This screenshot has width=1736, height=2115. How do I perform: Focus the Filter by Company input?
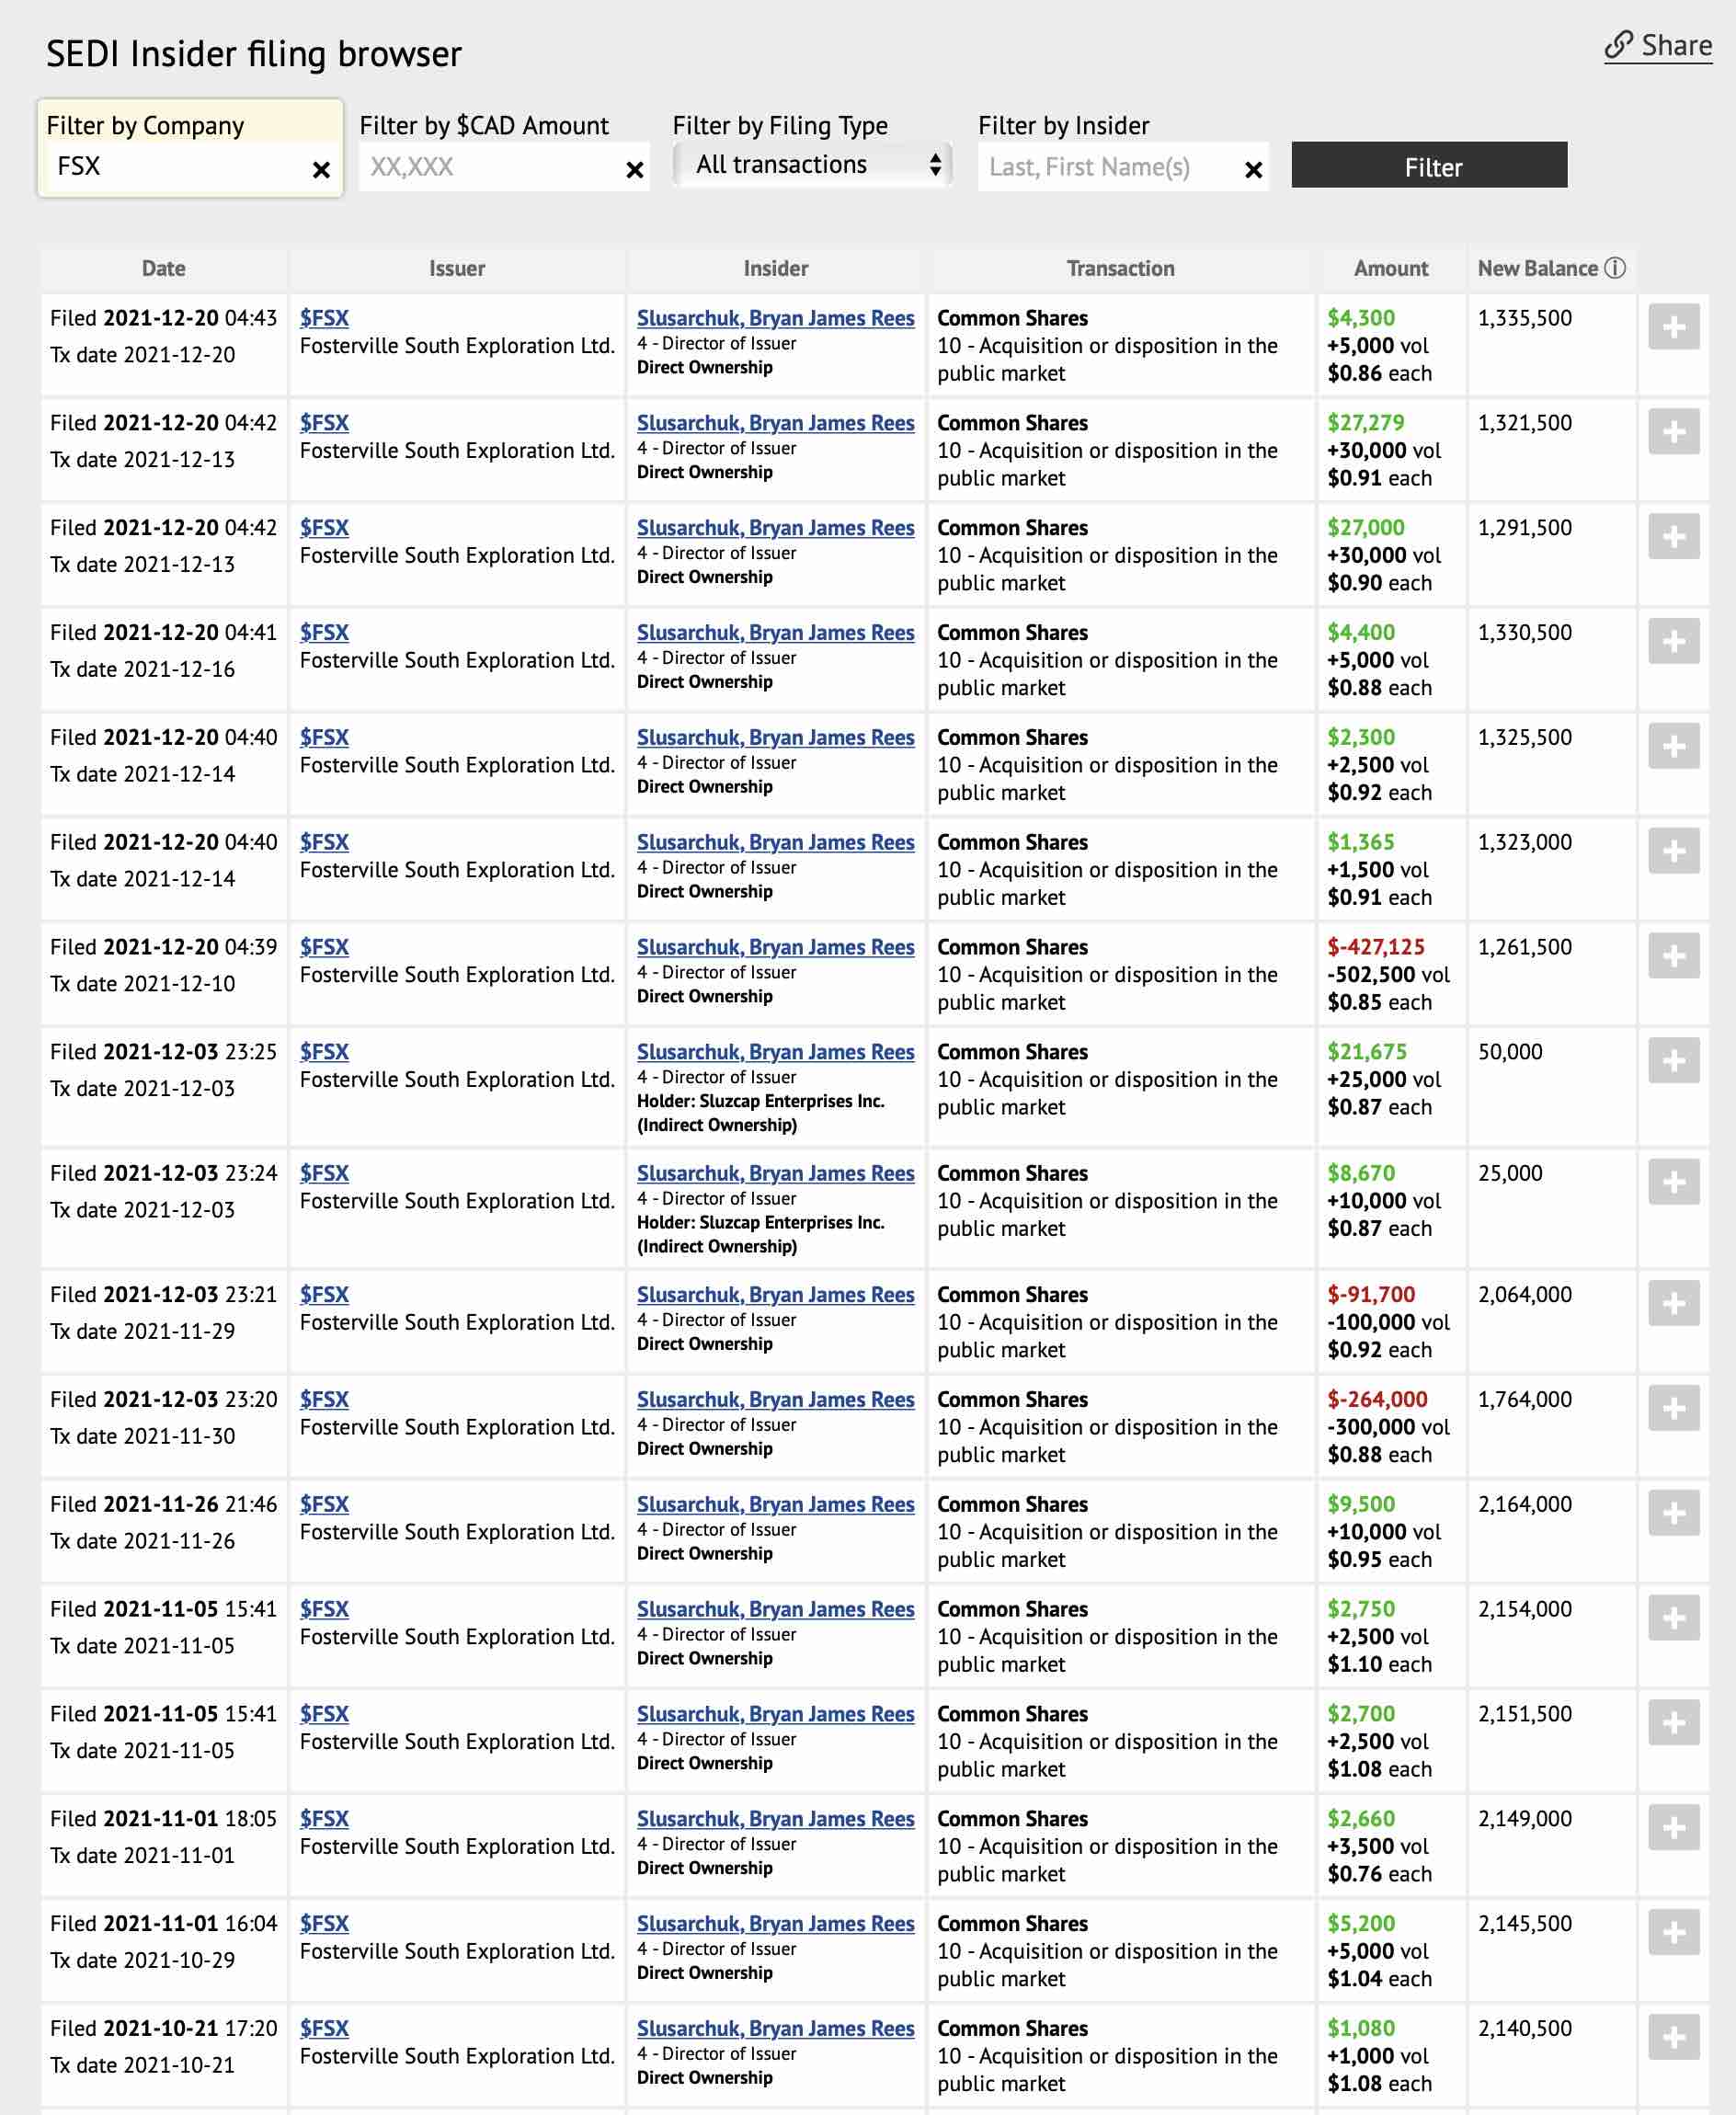coord(180,167)
